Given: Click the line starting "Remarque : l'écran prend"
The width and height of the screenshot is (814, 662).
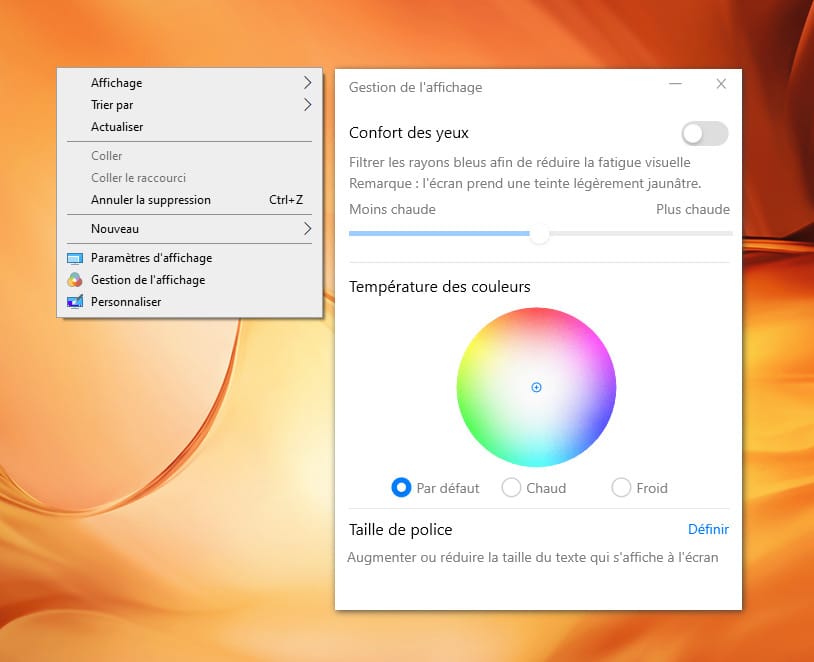Looking at the screenshot, I should tap(525, 183).
